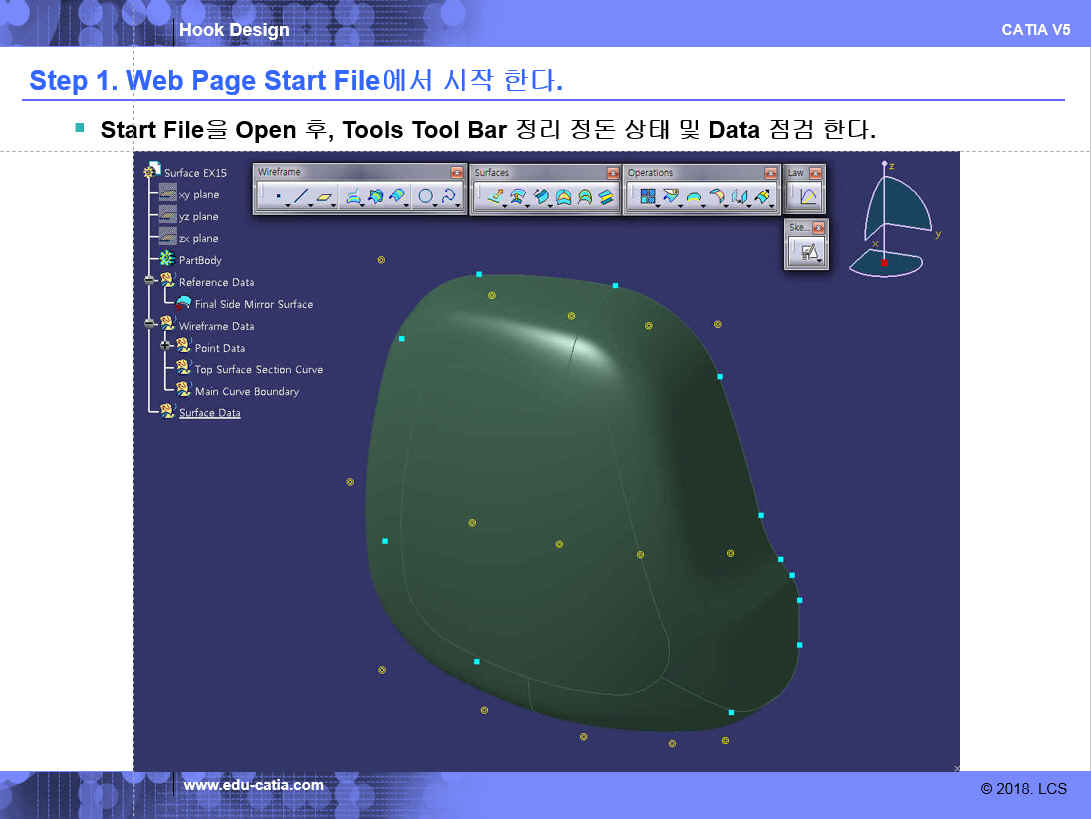This screenshot has height=819, width=1091.
Task: Open the Point tool dropdown arrow
Action: point(288,205)
